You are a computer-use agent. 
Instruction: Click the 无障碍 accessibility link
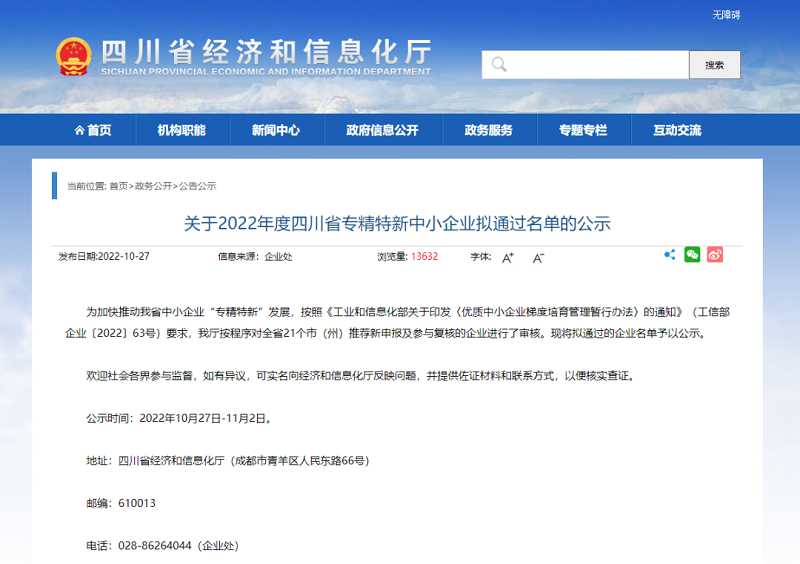(726, 15)
